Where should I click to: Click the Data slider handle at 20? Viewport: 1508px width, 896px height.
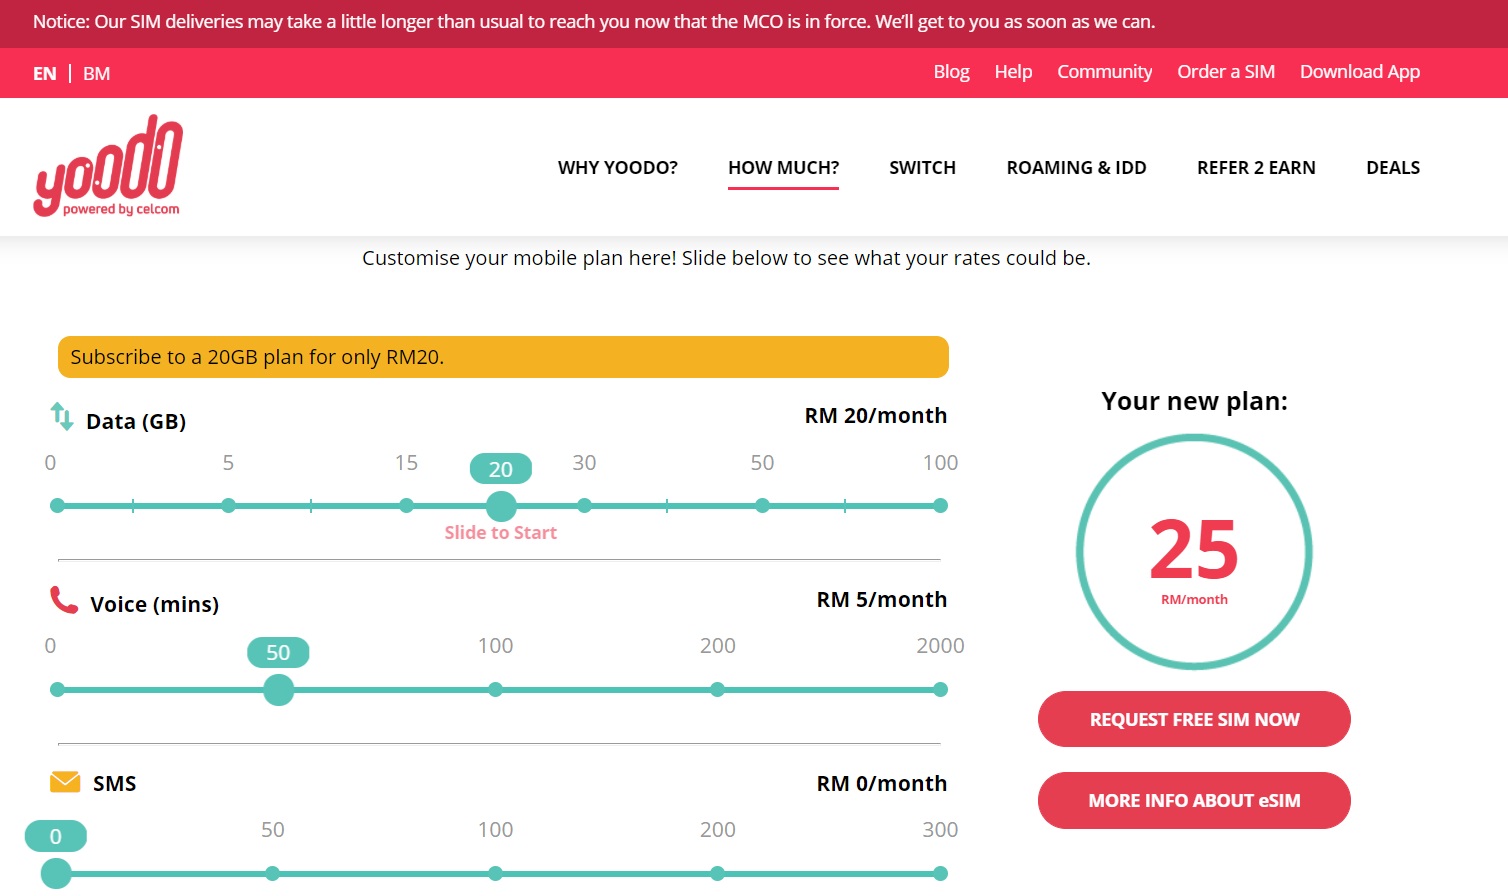point(501,506)
